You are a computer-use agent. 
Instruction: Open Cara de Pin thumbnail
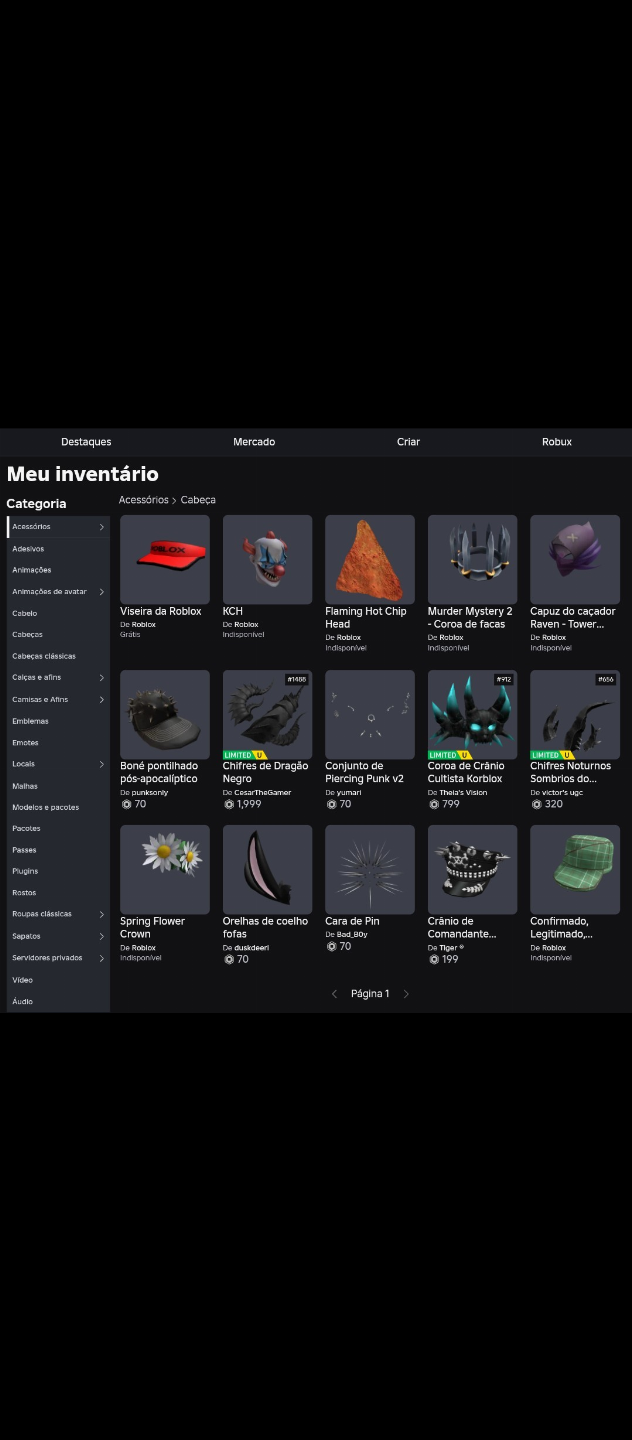click(x=370, y=870)
